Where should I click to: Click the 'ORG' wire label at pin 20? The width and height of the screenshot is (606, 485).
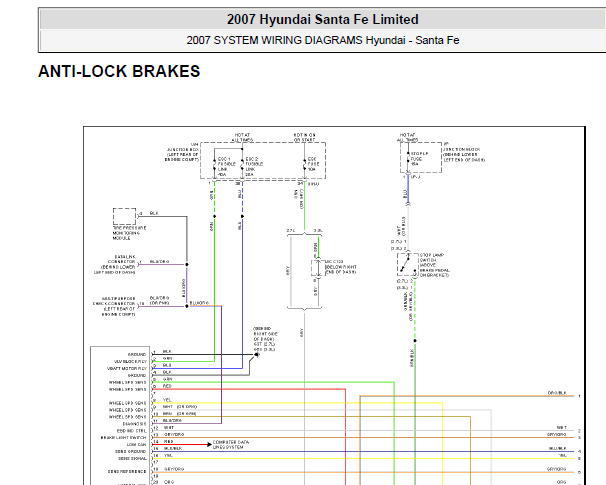point(169,482)
